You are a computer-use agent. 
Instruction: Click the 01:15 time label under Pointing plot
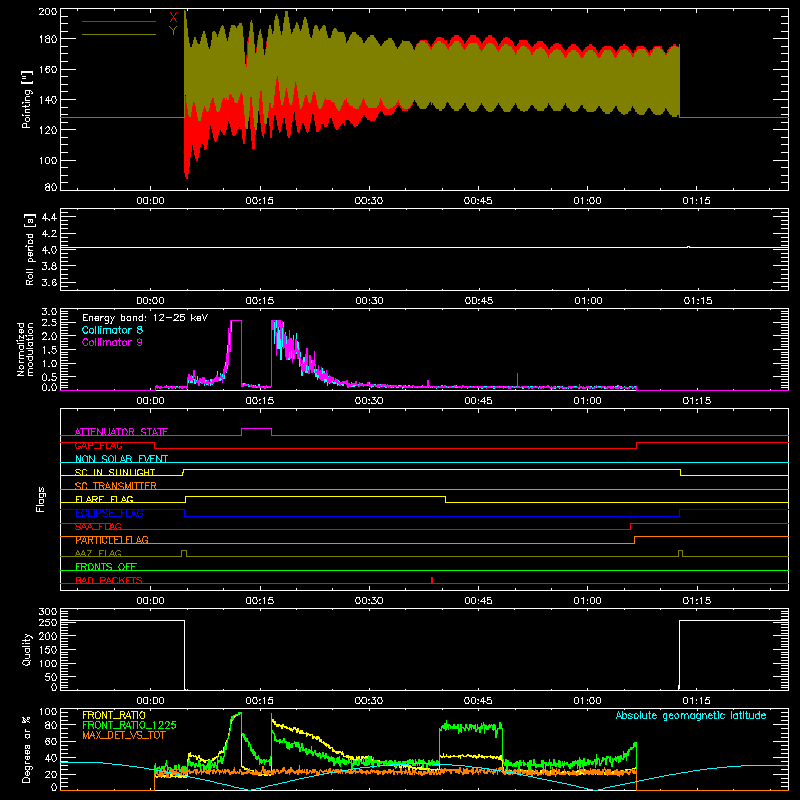tap(696, 201)
